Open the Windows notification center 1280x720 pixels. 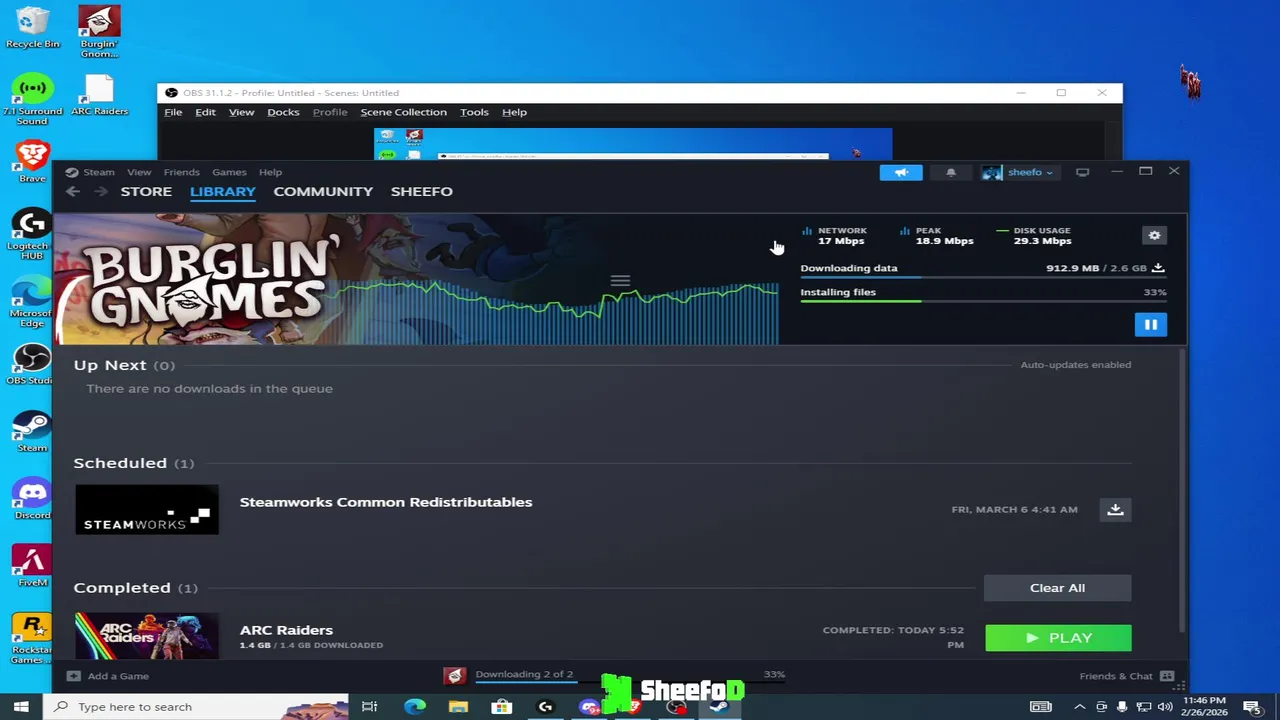1251,707
